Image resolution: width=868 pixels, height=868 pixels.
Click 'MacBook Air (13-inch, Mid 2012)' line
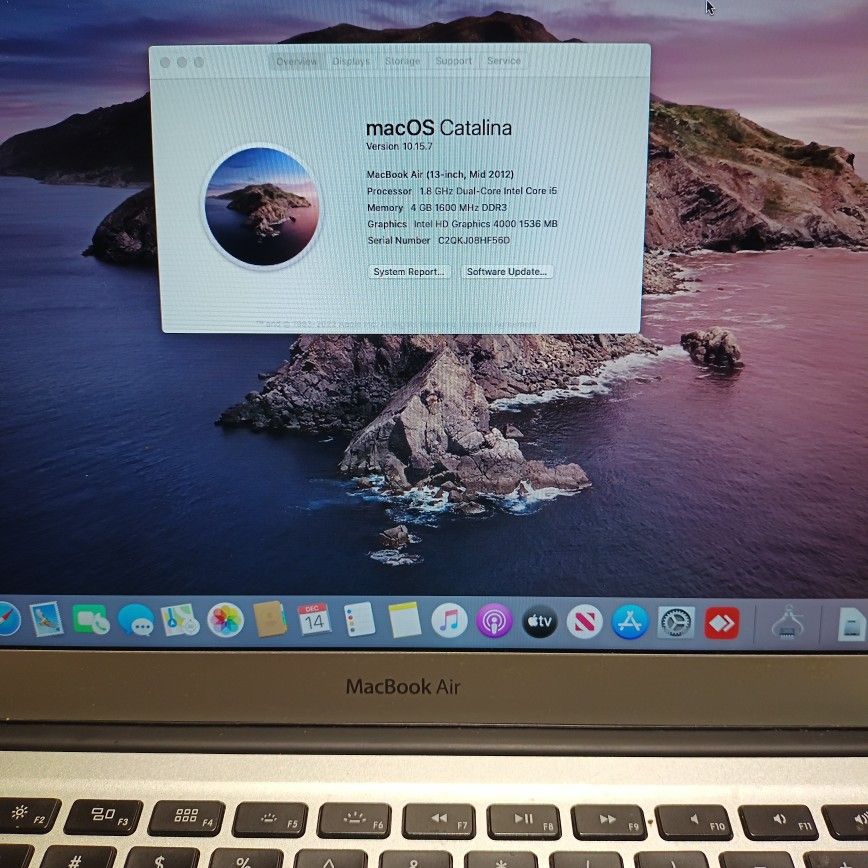coord(440,174)
